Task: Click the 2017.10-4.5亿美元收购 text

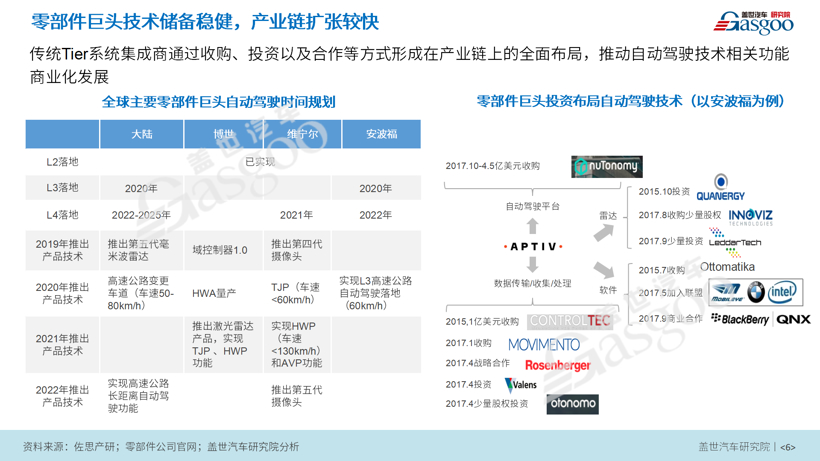Action: click(x=493, y=166)
